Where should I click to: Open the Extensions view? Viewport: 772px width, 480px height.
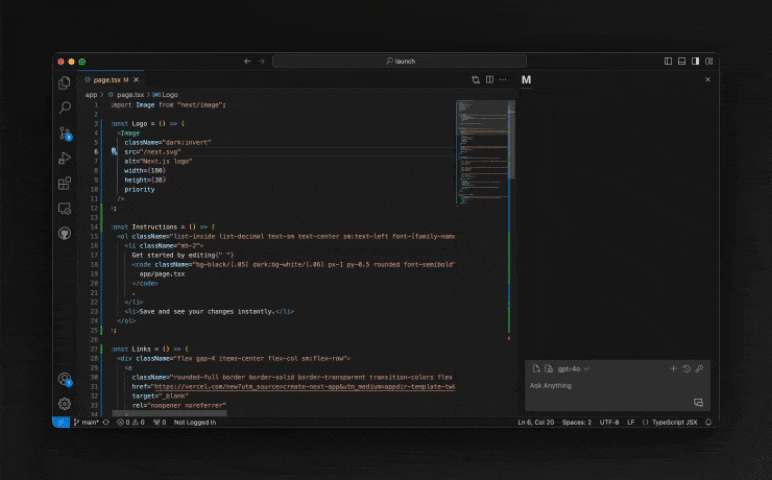[64, 183]
